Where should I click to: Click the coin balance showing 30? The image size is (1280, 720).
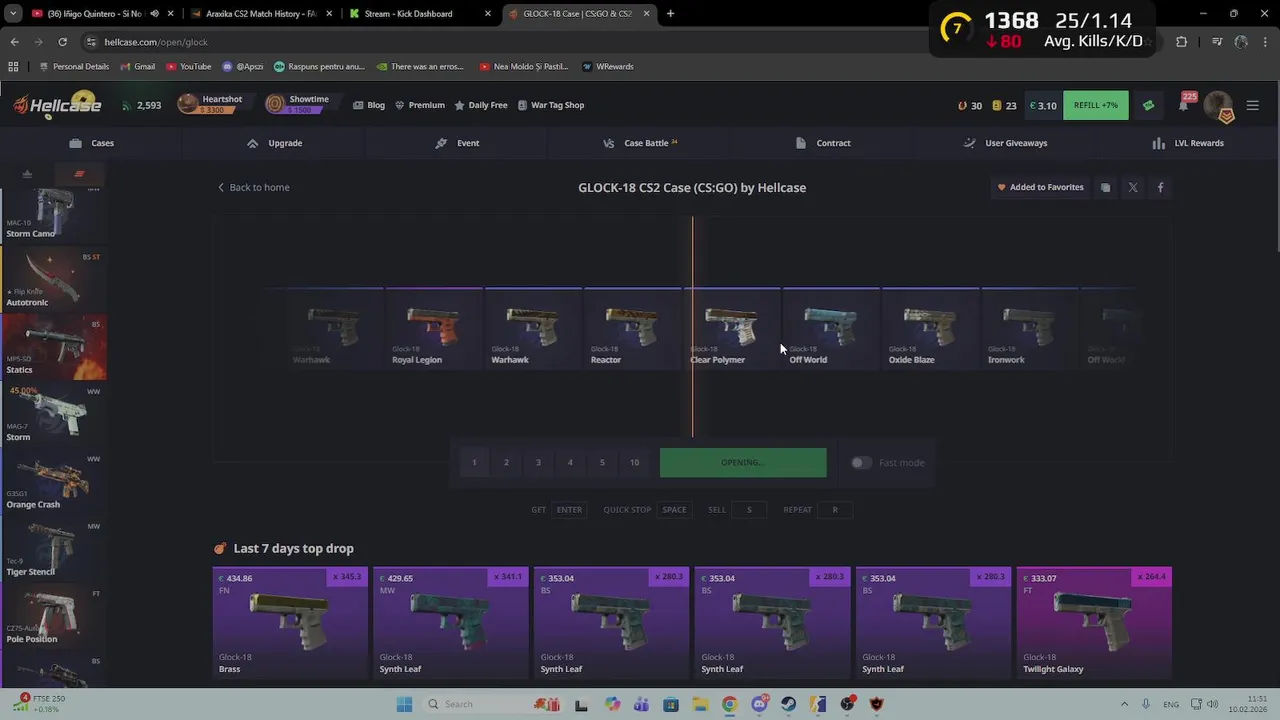[970, 105]
